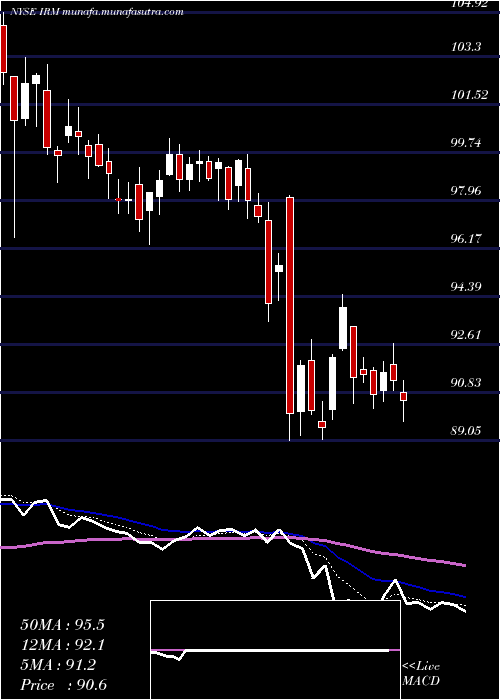Click the 12MA : 92.1 readout
Image resolution: width=500 pixels, height=700 pixels.
pyautogui.click(x=62, y=645)
